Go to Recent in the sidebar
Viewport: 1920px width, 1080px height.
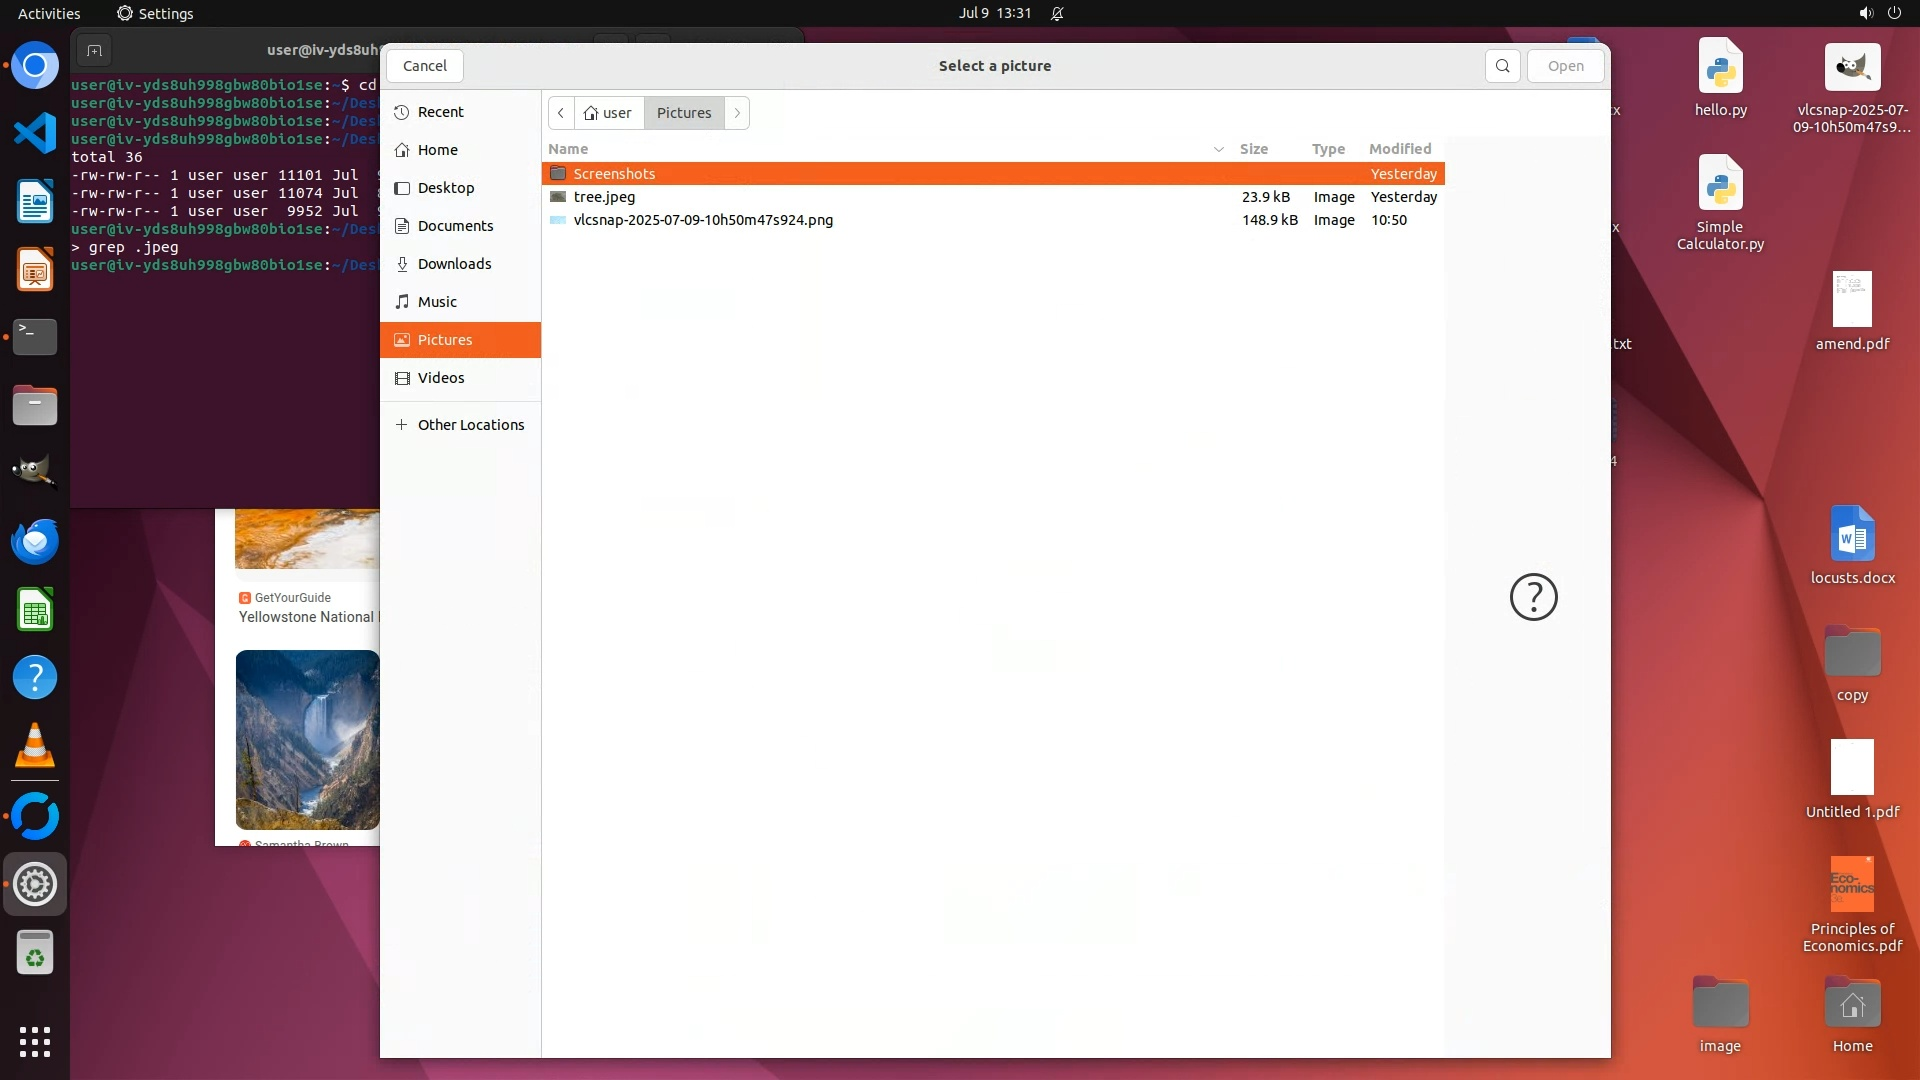coord(440,112)
